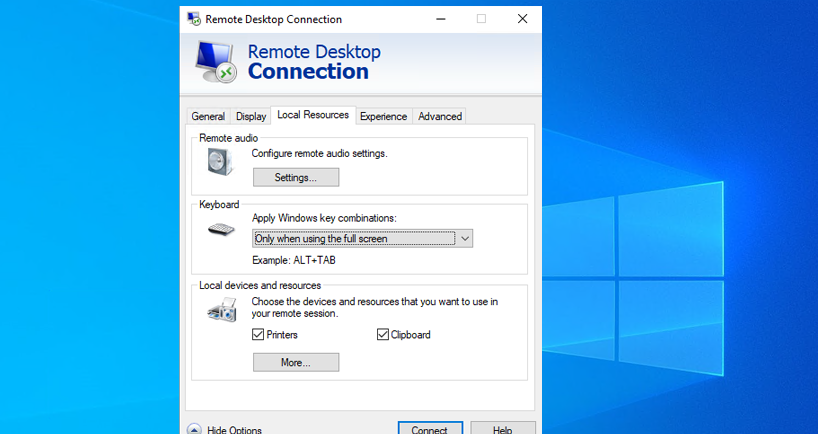Click Hide Options label
The image size is (818, 434).
tap(234, 430)
